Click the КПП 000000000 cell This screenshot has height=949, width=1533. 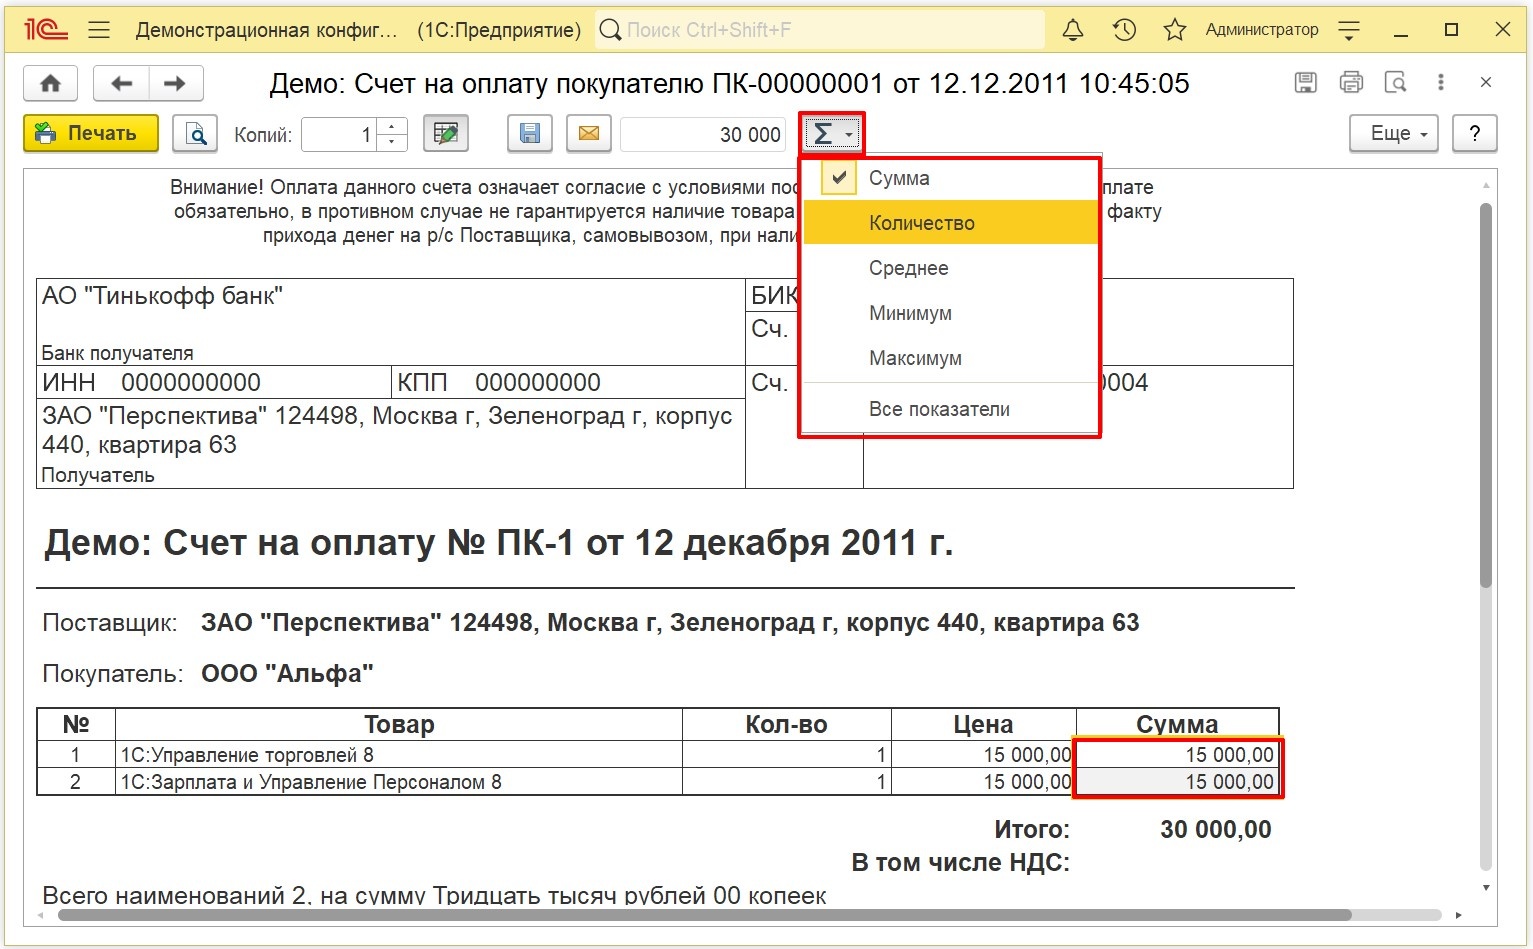point(568,383)
